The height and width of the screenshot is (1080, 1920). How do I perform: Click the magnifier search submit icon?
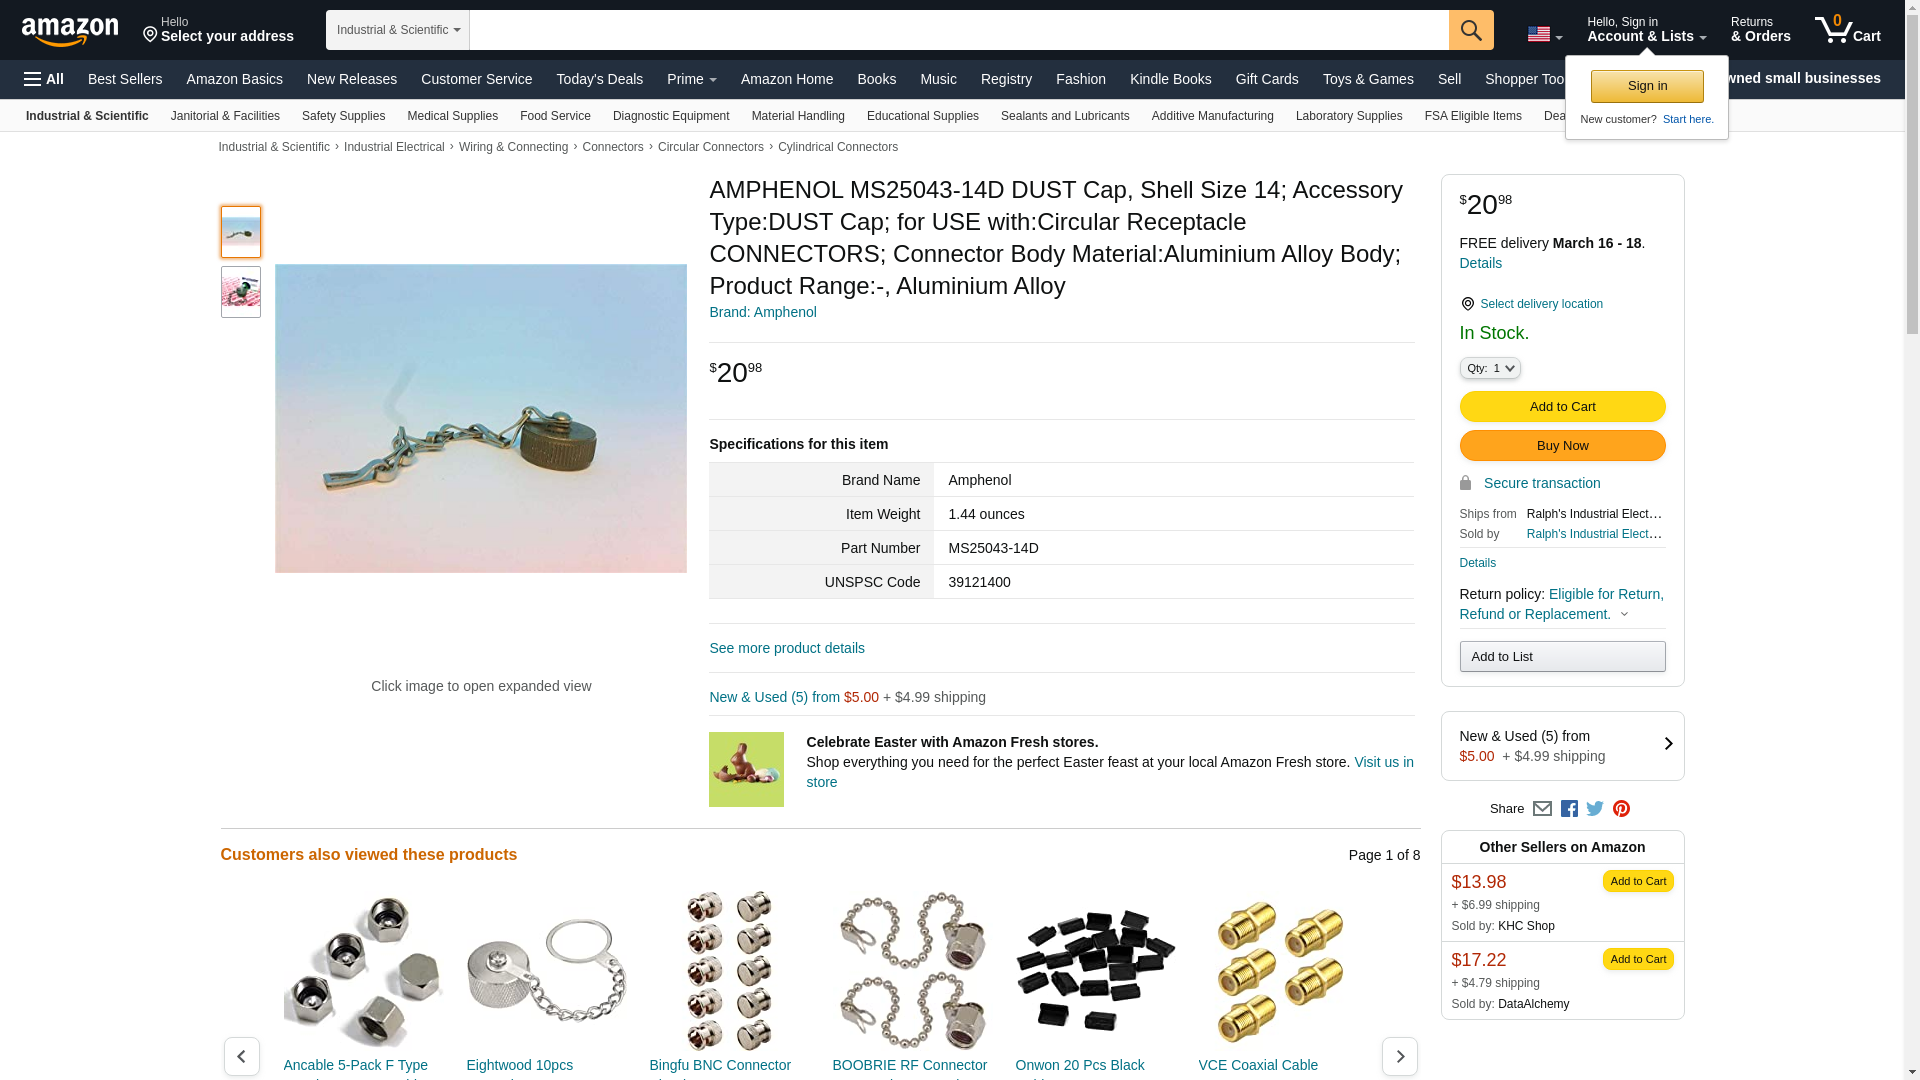coord(1470,30)
